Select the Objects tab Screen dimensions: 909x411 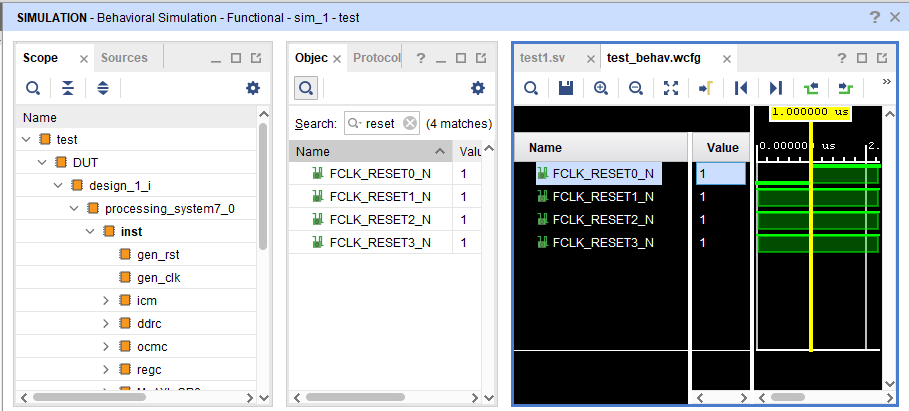(311, 58)
